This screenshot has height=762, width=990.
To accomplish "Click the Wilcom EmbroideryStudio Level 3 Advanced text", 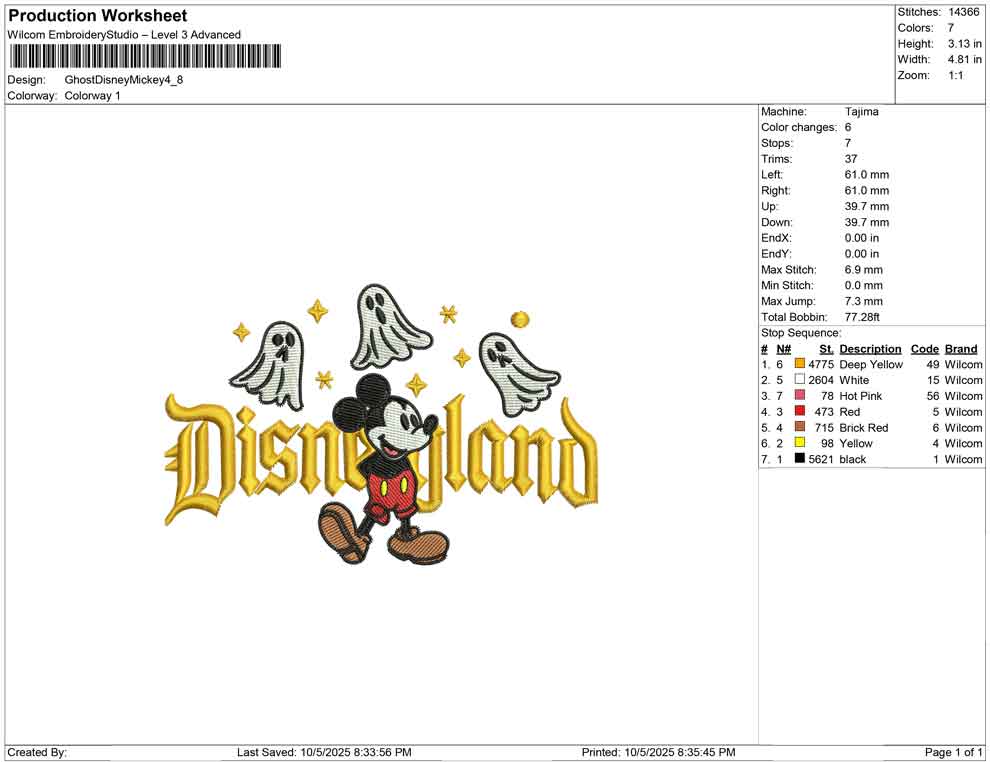I will coord(124,35).
